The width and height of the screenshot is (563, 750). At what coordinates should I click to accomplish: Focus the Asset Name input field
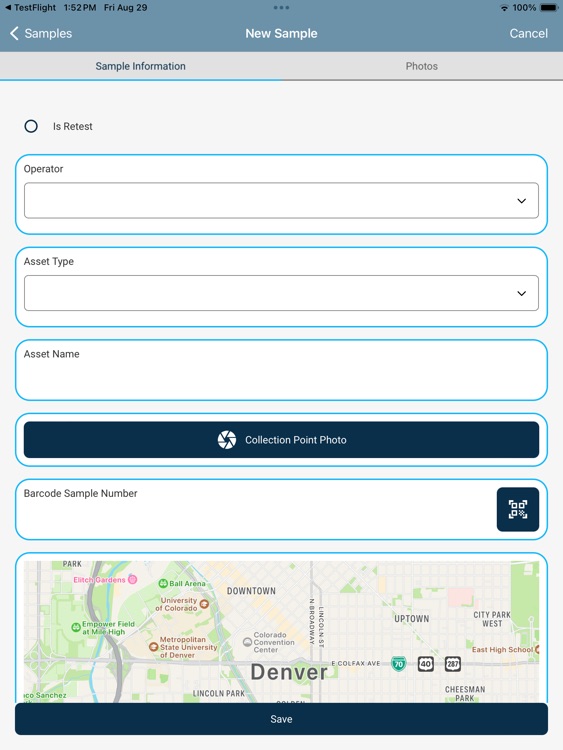(x=281, y=370)
